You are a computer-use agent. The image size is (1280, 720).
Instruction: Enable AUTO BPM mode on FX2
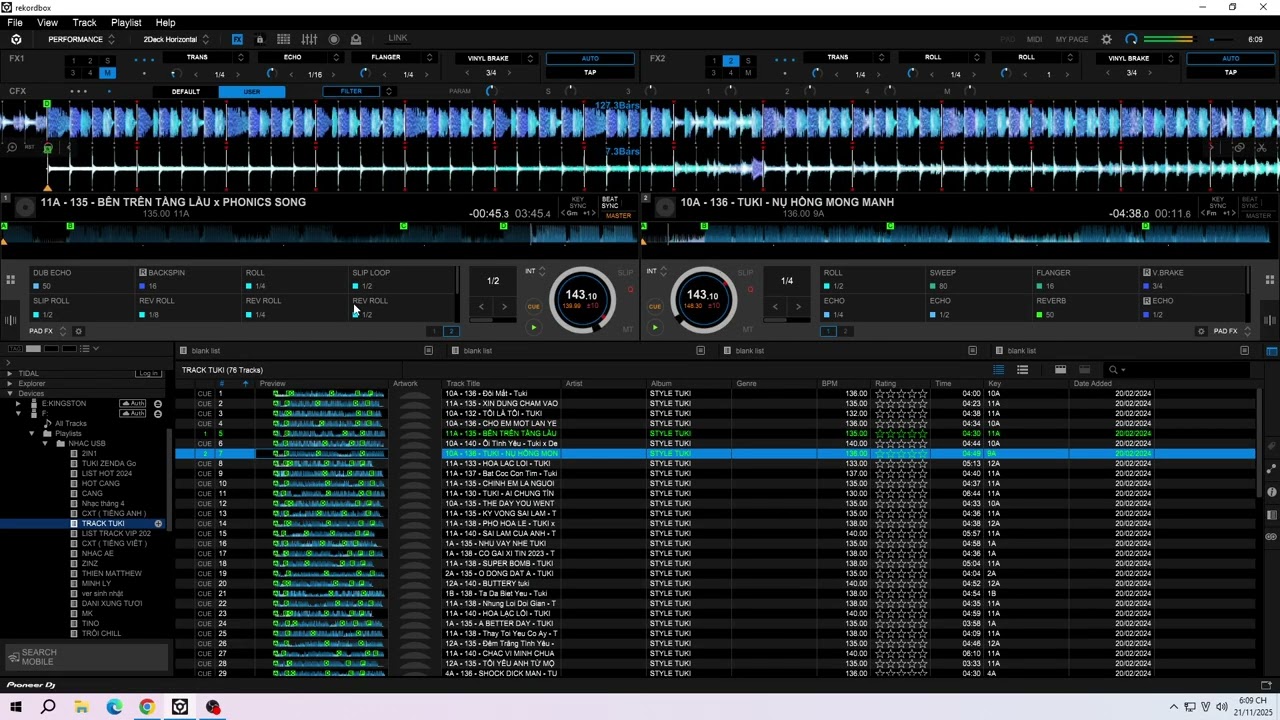(1231, 58)
